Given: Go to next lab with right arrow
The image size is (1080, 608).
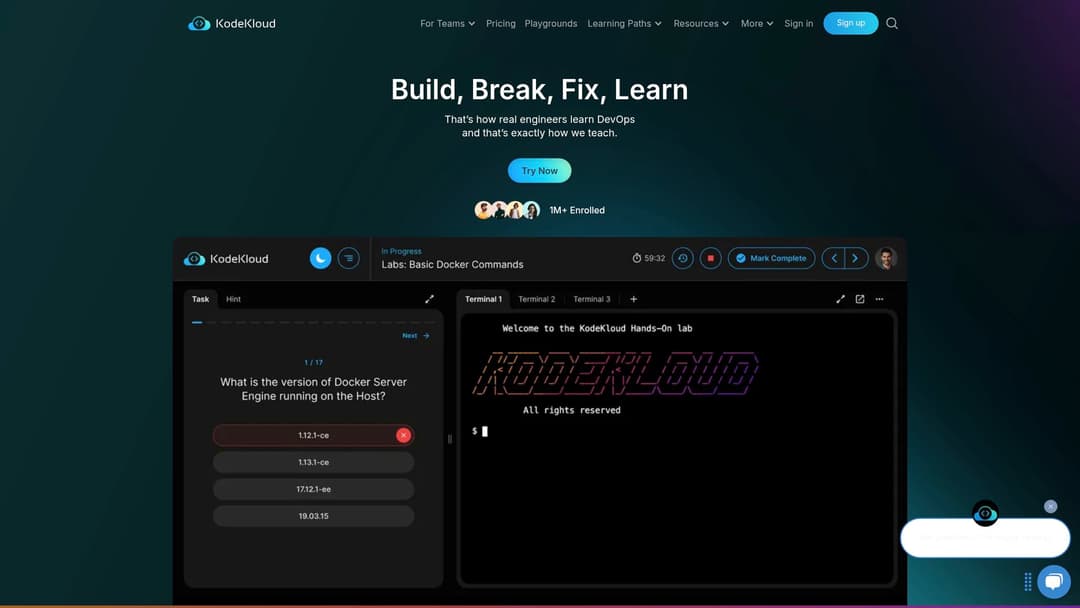Looking at the screenshot, I should [x=855, y=258].
